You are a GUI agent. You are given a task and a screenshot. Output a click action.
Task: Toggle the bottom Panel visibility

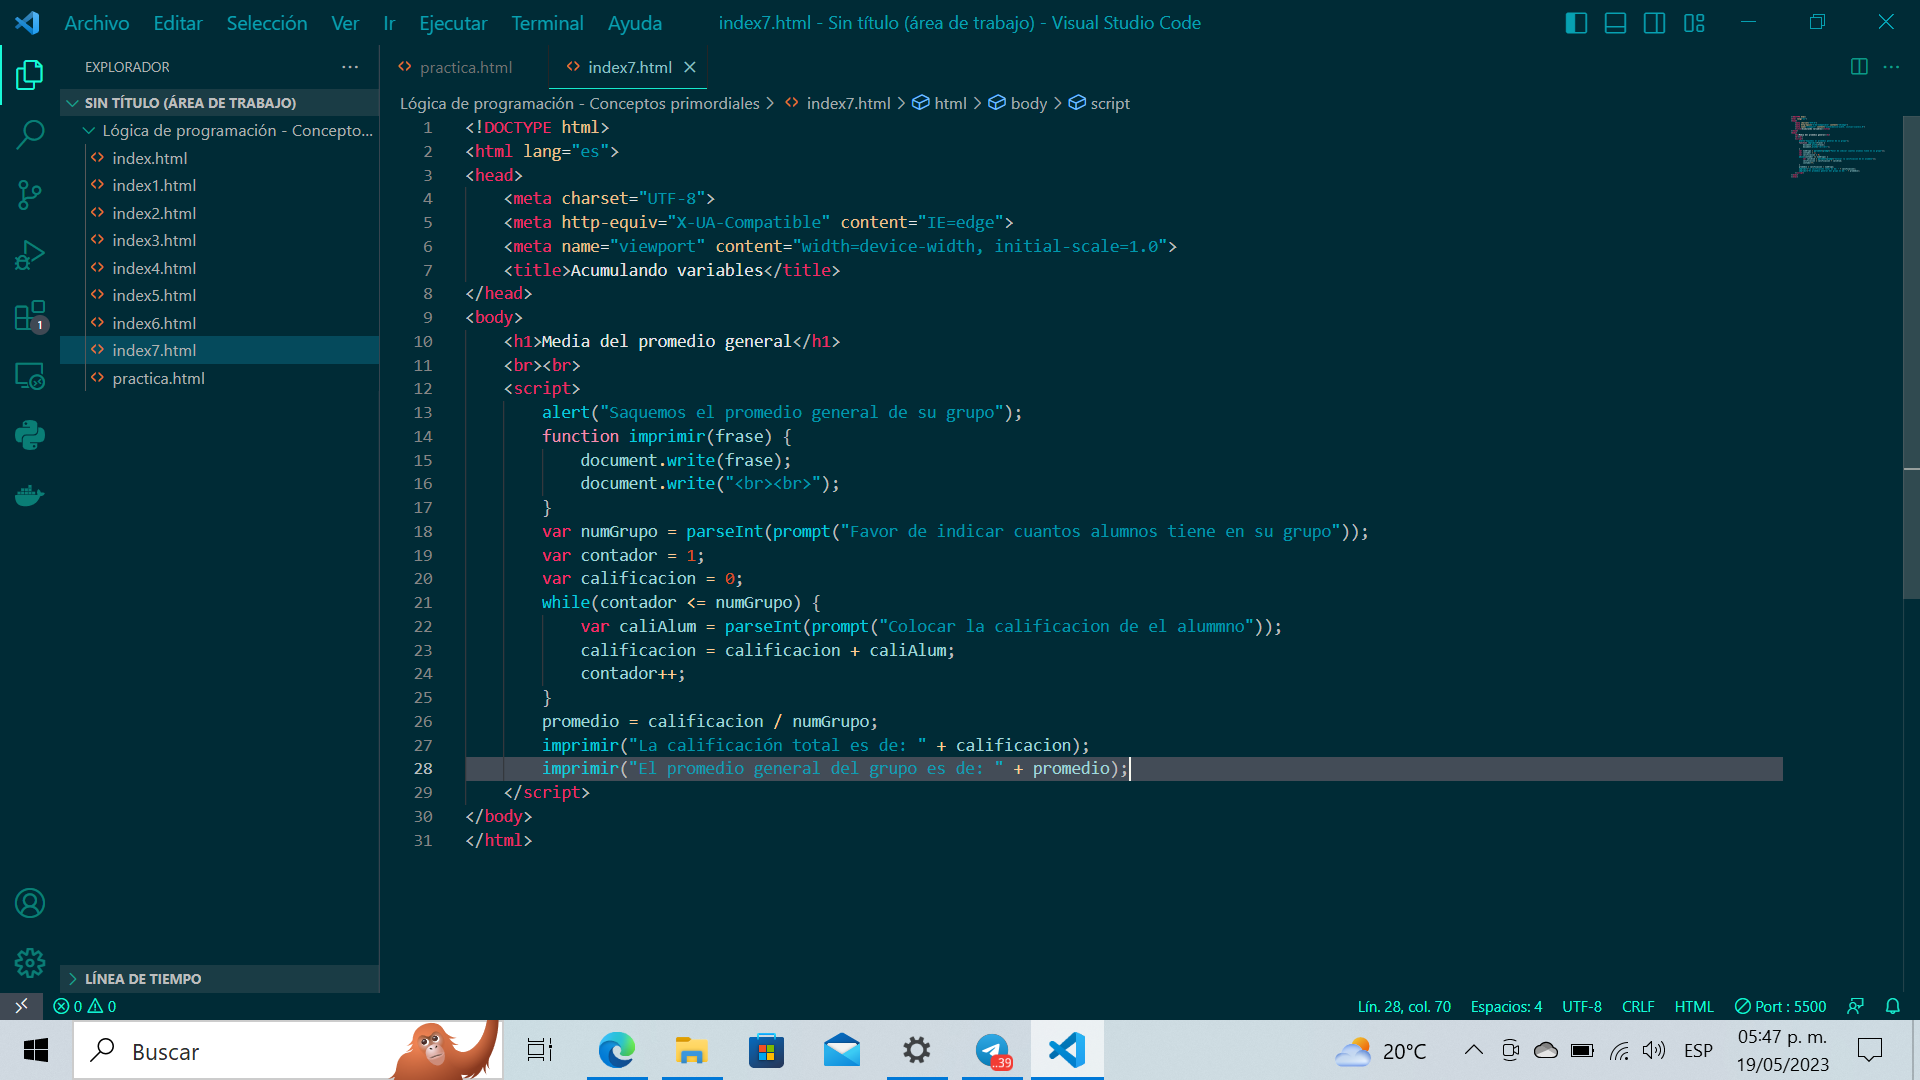click(1615, 22)
